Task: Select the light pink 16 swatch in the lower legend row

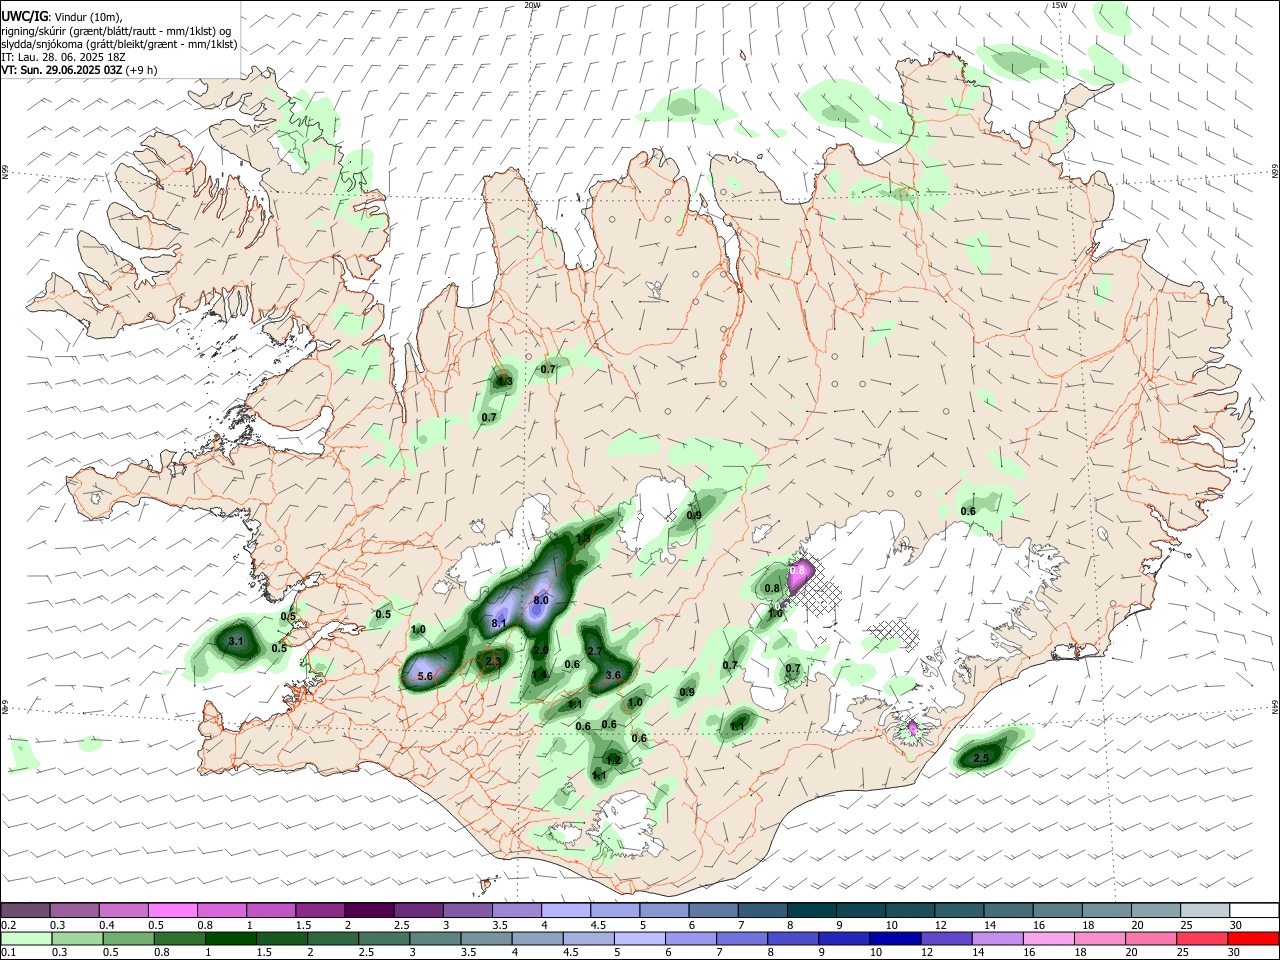Action: point(1048,938)
